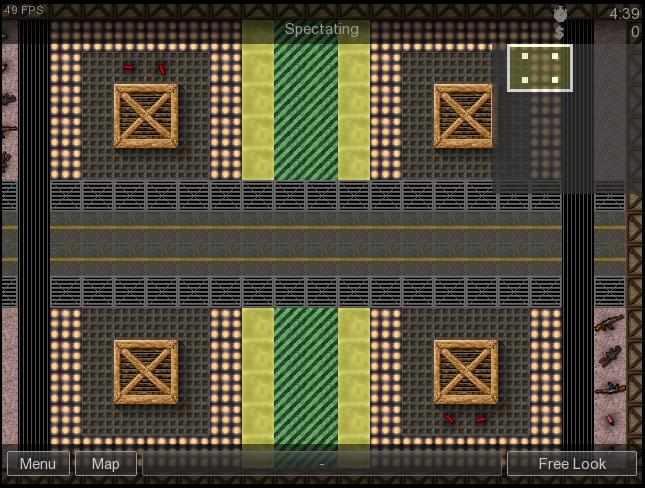
Task: Click the red shell casings above the top-left crate
Action: (145, 68)
